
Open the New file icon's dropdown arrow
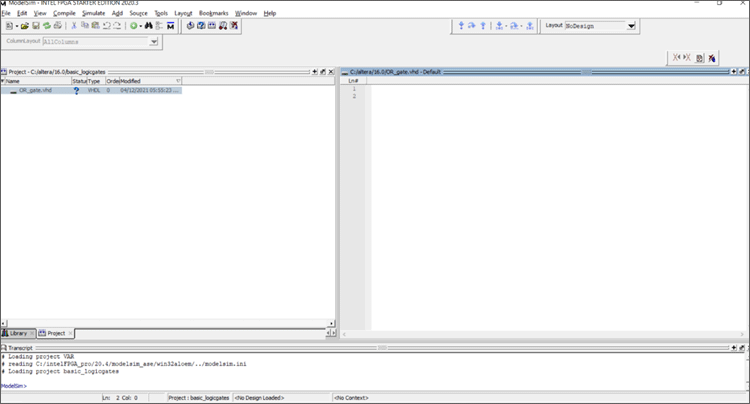pyautogui.click(x=17, y=26)
